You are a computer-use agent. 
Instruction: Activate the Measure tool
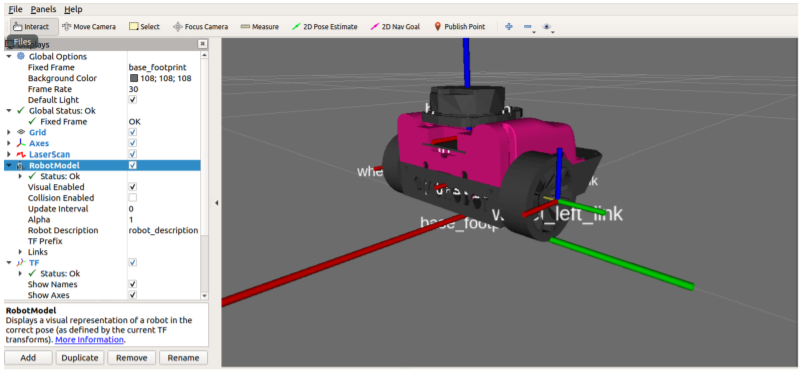point(260,27)
